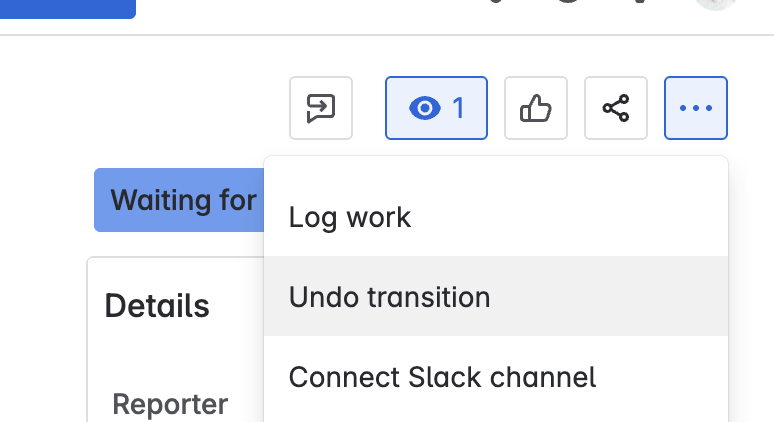Collapse the Details panel header
The height and width of the screenshot is (422, 774).
coord(157,305)
